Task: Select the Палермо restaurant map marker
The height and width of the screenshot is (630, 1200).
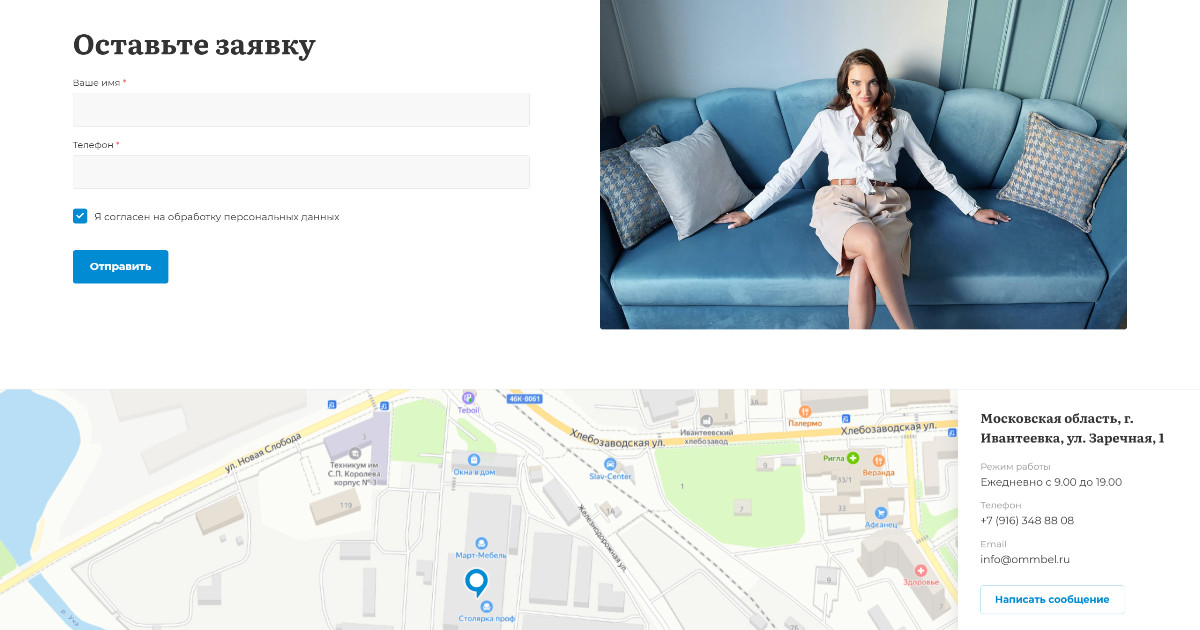Action: [804, 411]
